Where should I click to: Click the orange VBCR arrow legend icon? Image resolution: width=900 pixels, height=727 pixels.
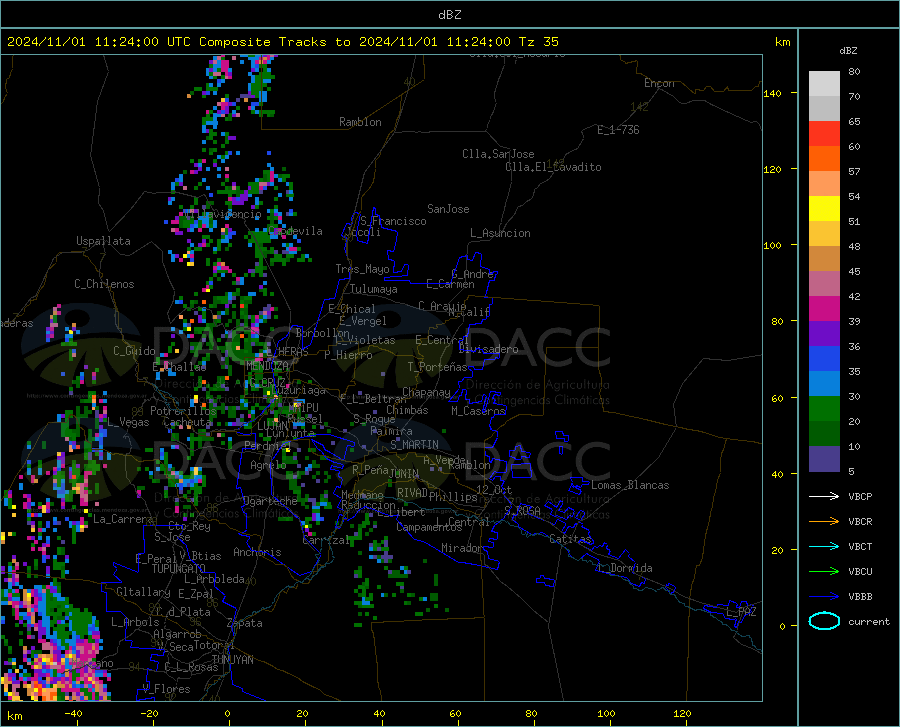824,522
